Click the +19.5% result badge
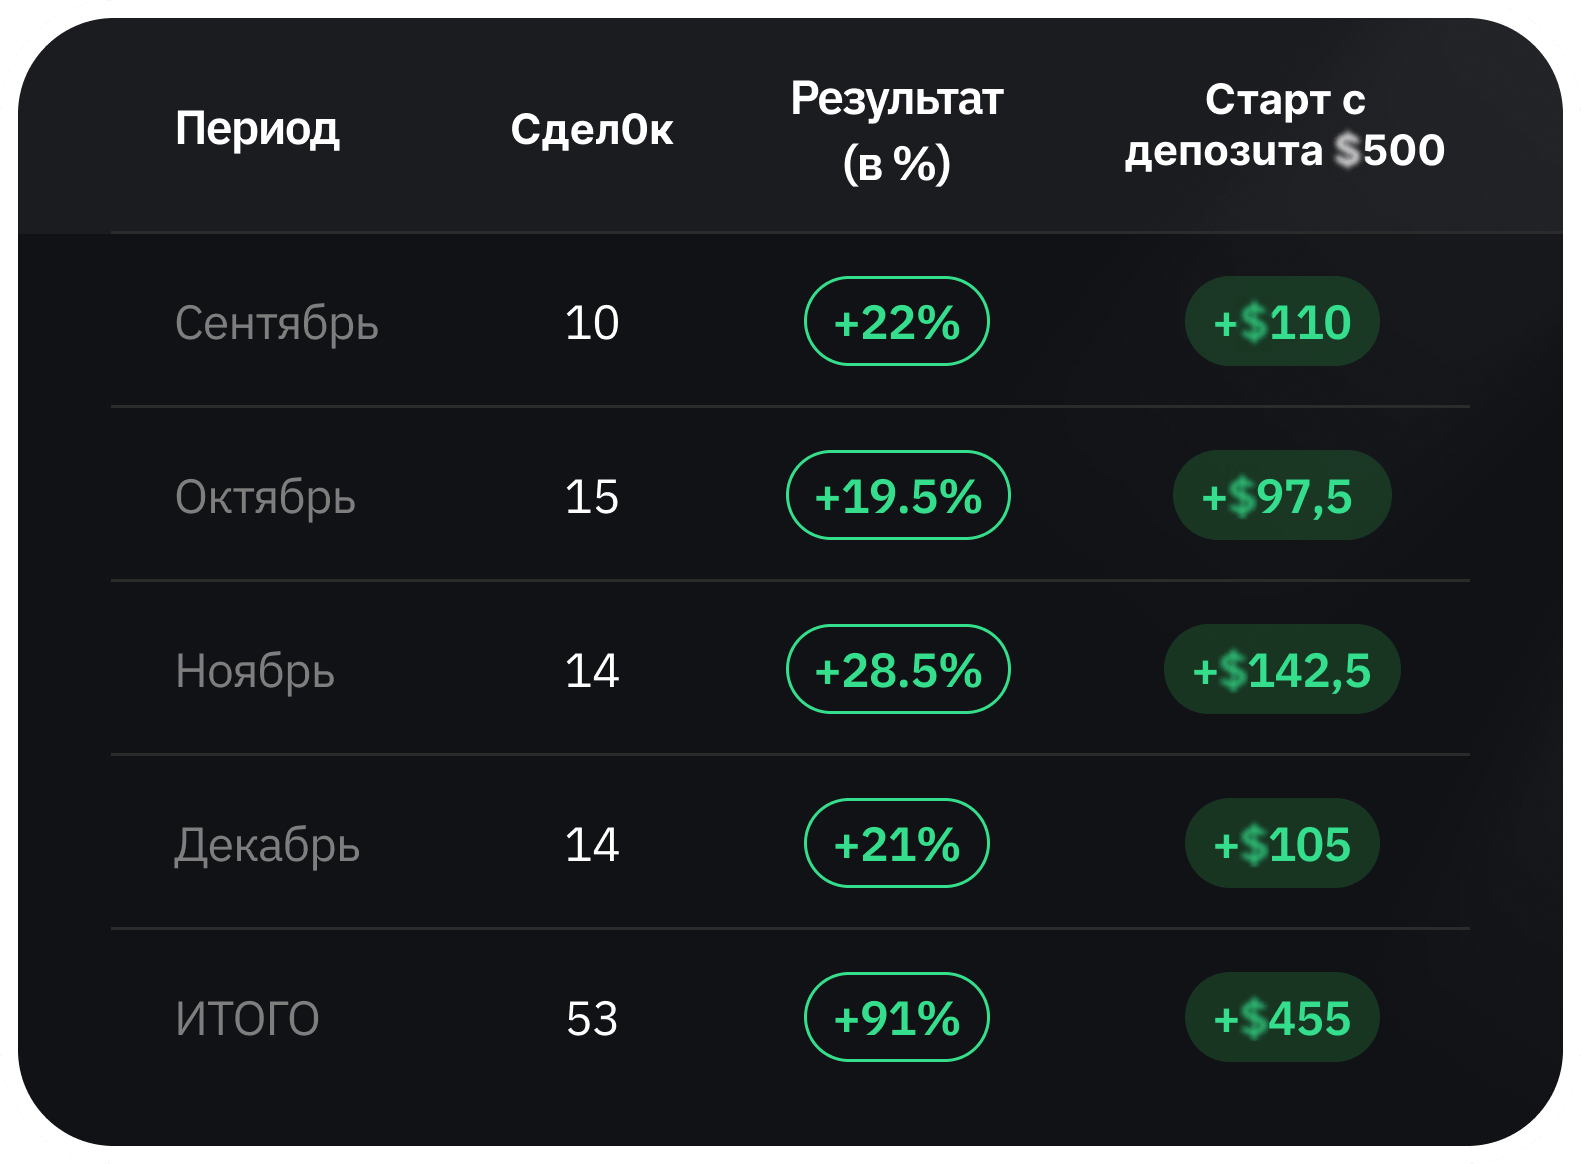The height and width of the screenshot is (1164, 1581). (898, 496)
